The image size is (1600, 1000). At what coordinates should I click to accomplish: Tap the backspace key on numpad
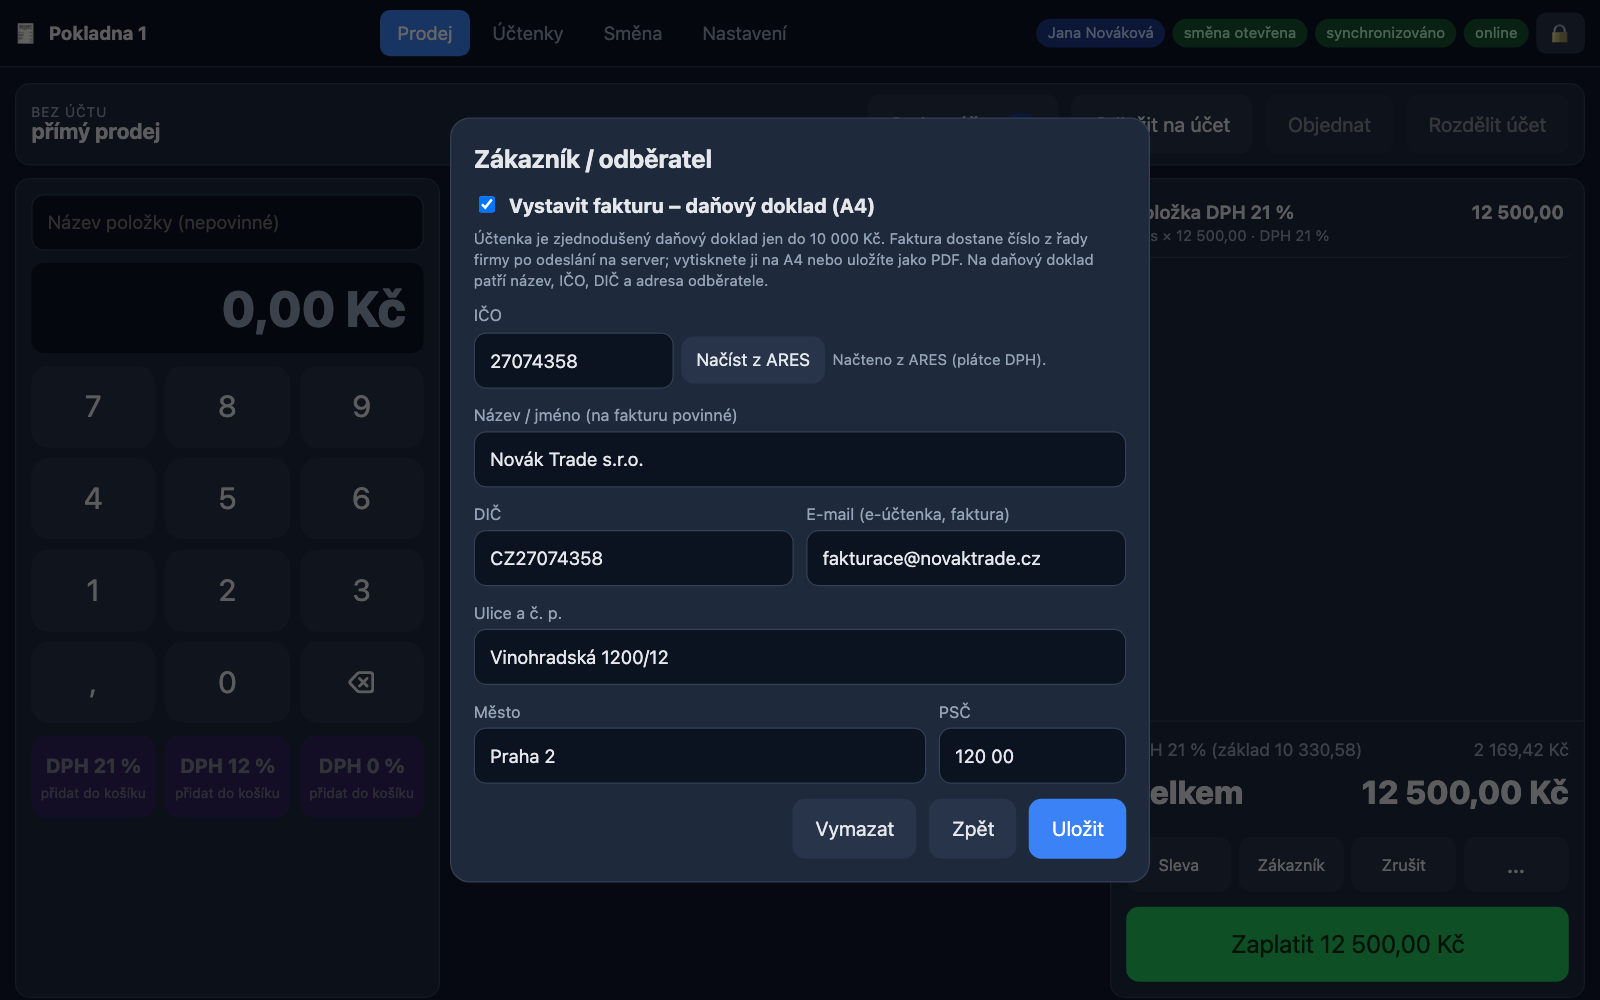click(361, 682)
